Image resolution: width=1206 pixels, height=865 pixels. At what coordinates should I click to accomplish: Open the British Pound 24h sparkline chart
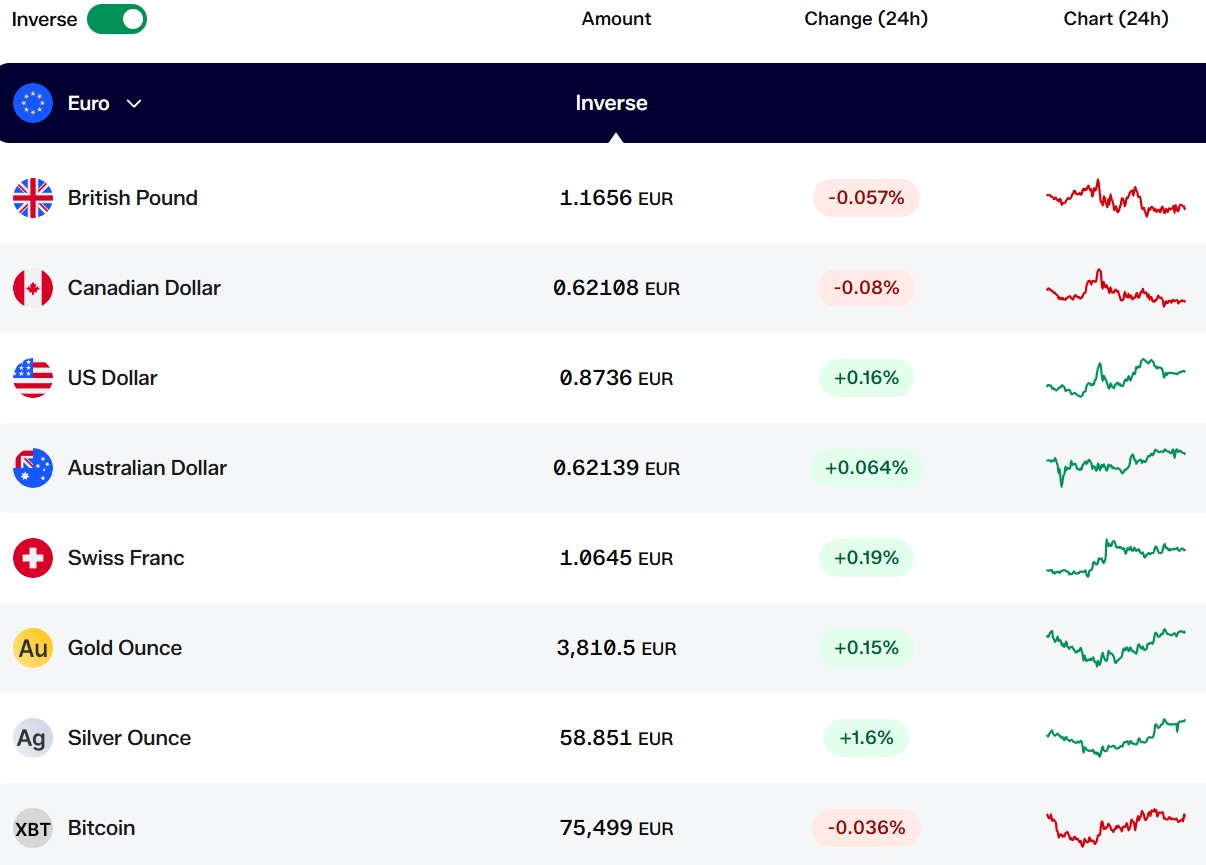(x=1116, y=197)
